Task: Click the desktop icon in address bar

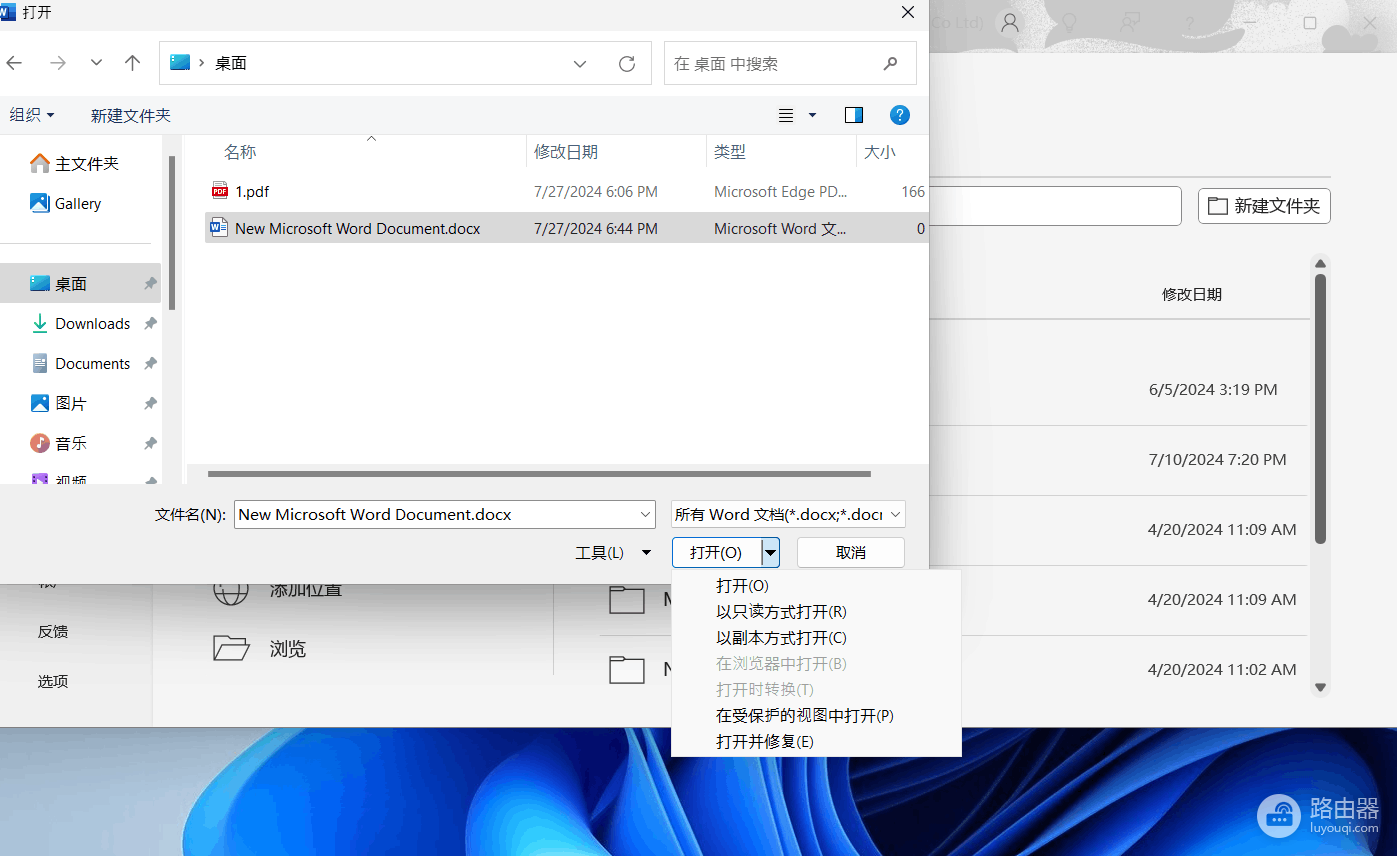Action: coord(180,62)
